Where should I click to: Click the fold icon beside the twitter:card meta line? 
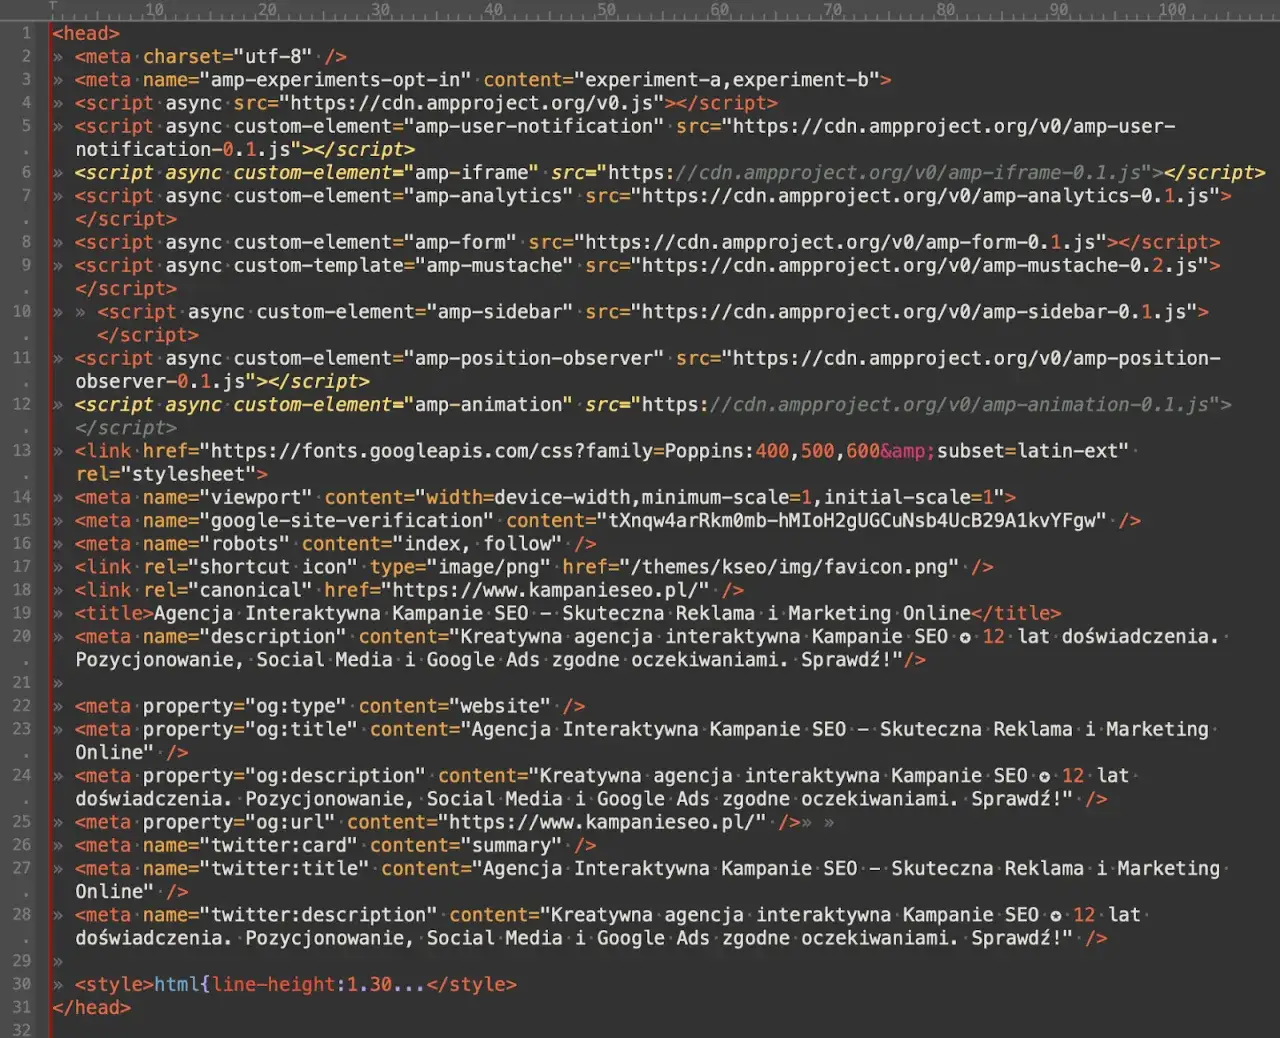[x=59, y=845]
